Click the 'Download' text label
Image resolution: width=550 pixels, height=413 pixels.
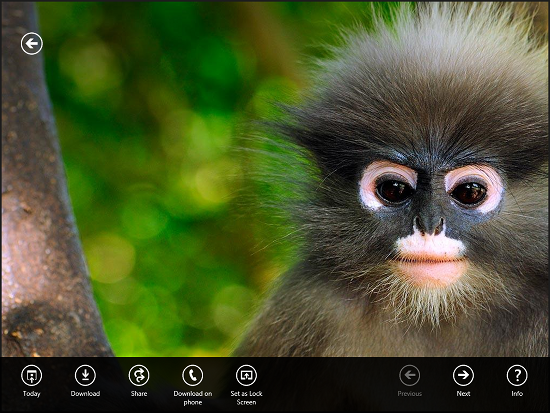85,394
